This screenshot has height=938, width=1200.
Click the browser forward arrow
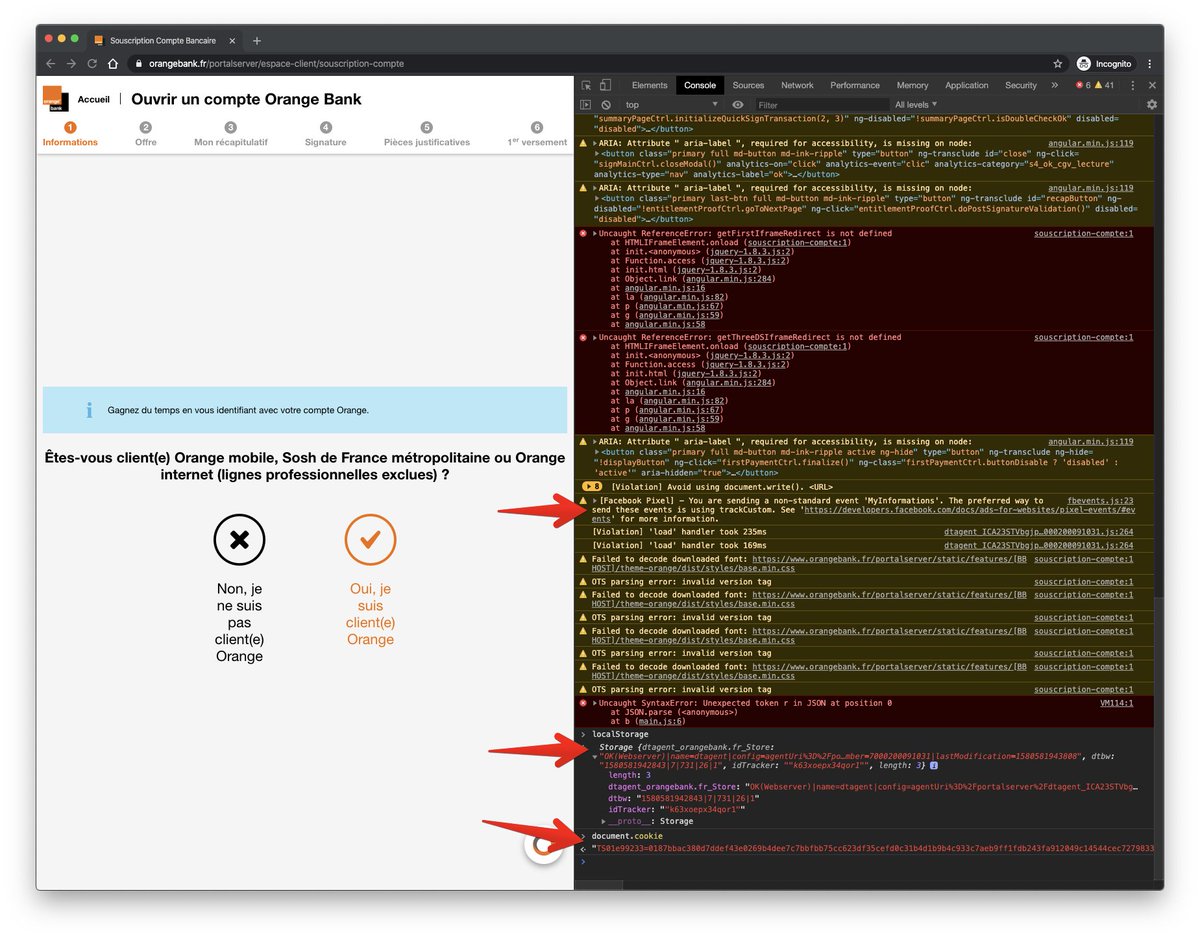(x=72, y=63)
